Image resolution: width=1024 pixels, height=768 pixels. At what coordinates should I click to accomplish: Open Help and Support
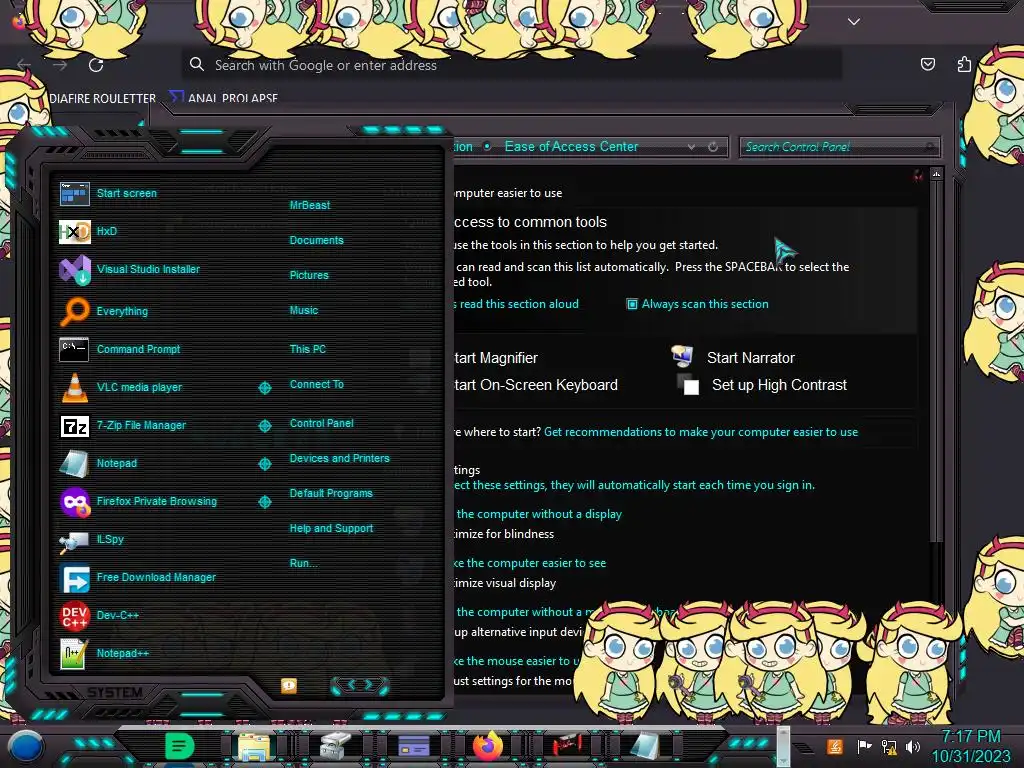click(331, 528)
